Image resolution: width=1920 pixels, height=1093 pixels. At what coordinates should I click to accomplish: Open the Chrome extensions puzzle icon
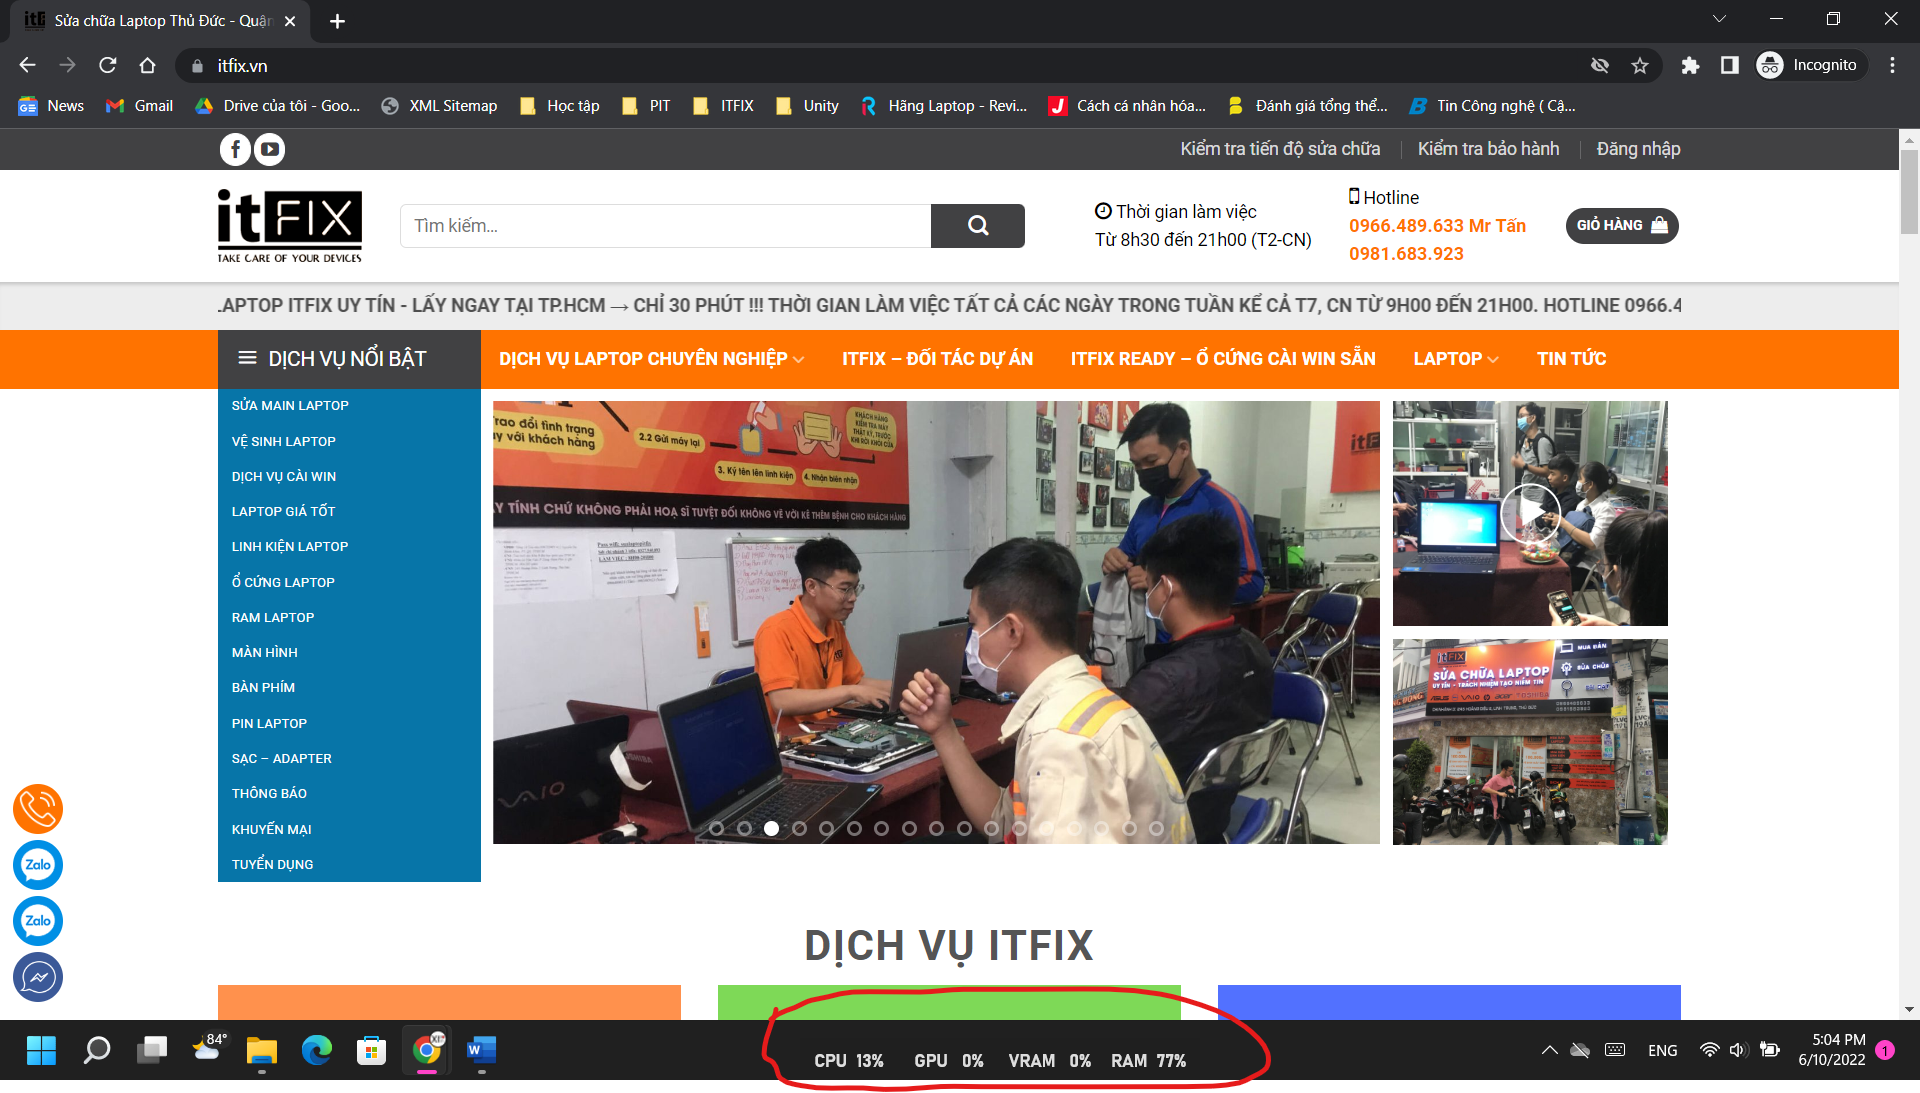(x=1690, y=65)
